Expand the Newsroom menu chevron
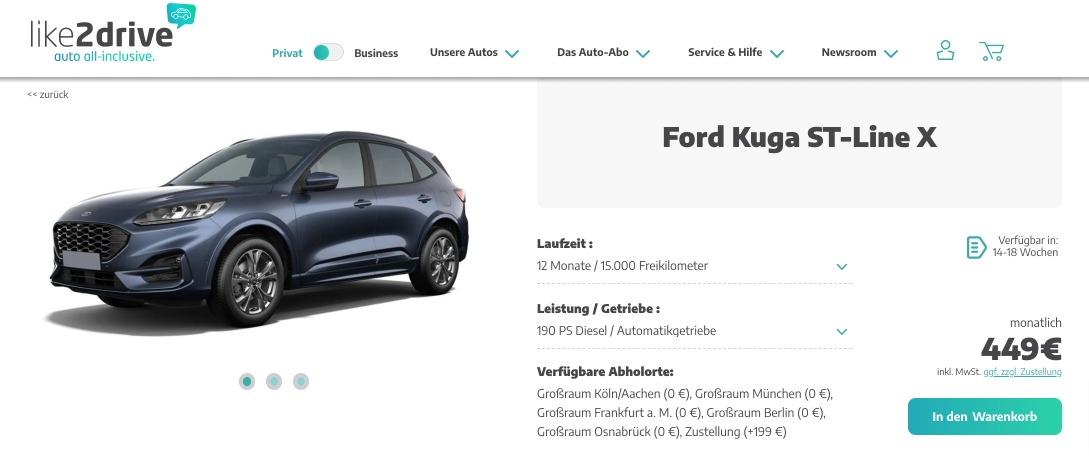 click(891, 53)
